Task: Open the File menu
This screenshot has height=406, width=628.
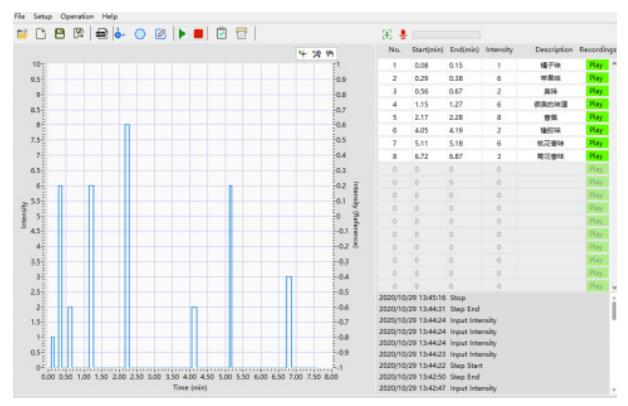Action: (20, 16)
